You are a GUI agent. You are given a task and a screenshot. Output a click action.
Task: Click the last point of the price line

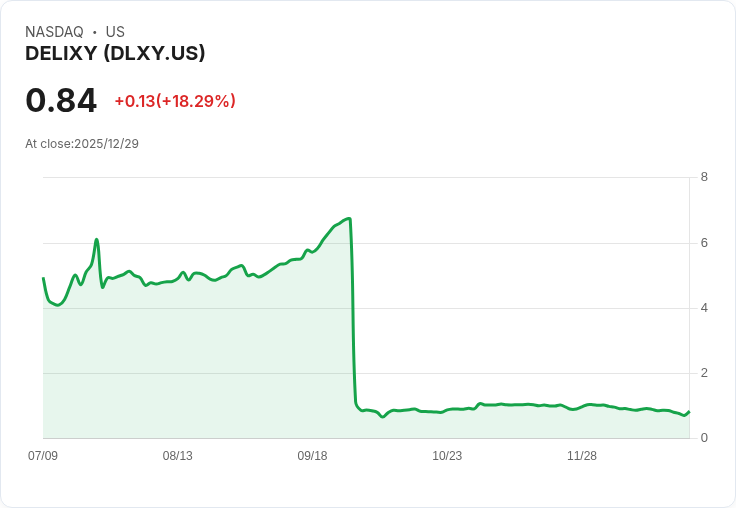click(x=689, y=411)
